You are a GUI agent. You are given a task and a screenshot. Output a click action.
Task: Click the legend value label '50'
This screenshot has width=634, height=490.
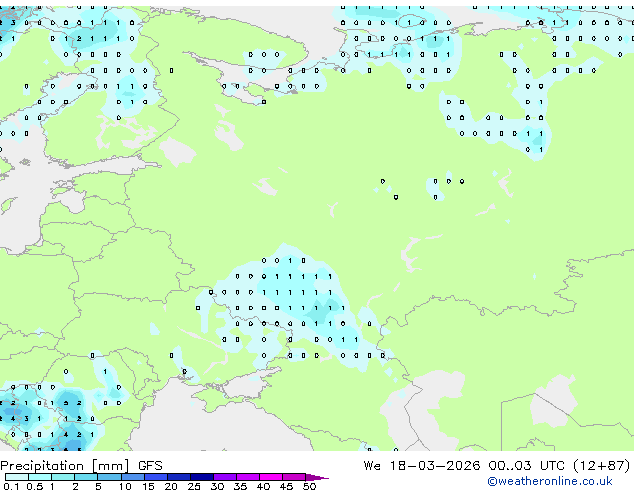tap(310, 486)
